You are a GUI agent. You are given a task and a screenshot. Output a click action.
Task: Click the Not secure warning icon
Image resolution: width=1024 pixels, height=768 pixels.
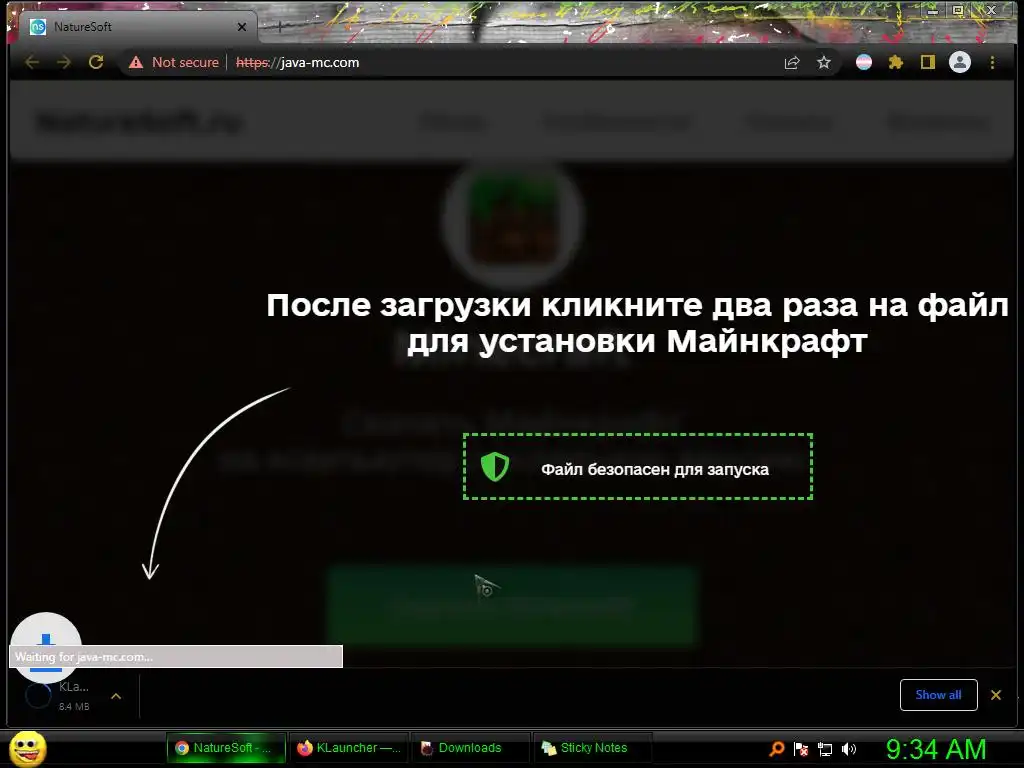(136, 63)
